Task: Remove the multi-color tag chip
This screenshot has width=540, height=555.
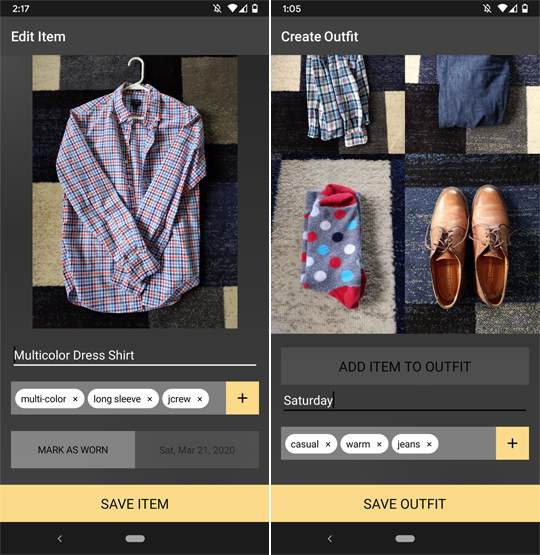Action: pos(75,399)
